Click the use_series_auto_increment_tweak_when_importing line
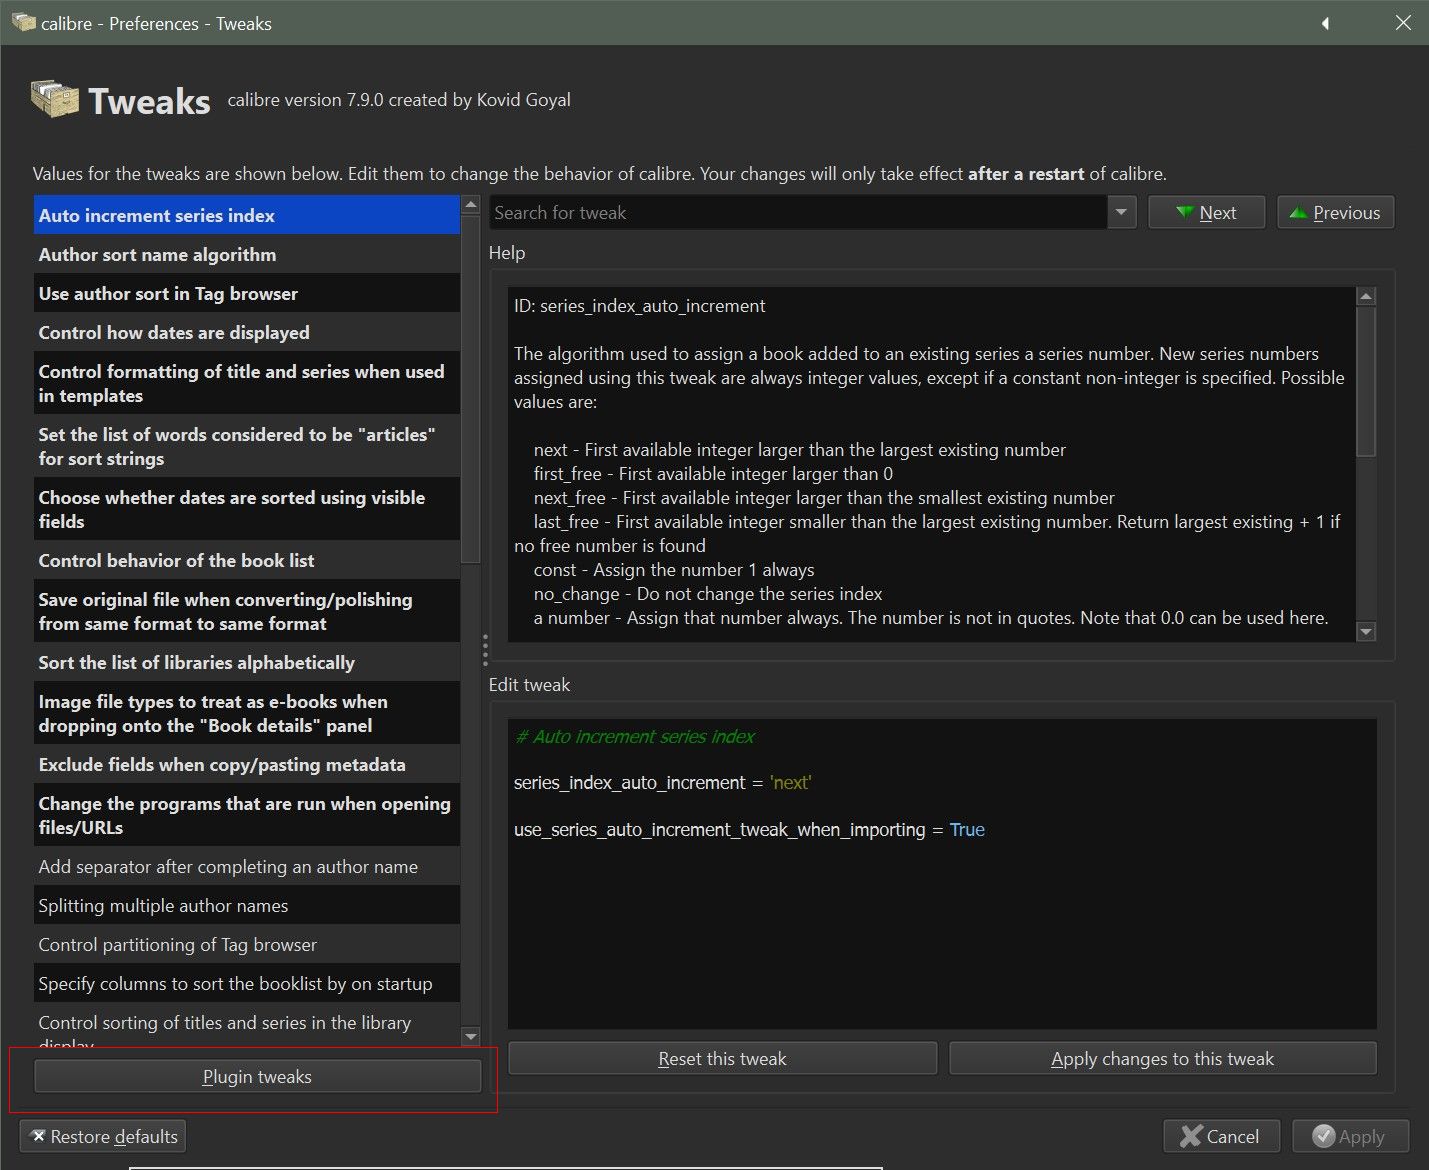Screen dimensions: 1429x1170 click(749, 829)
